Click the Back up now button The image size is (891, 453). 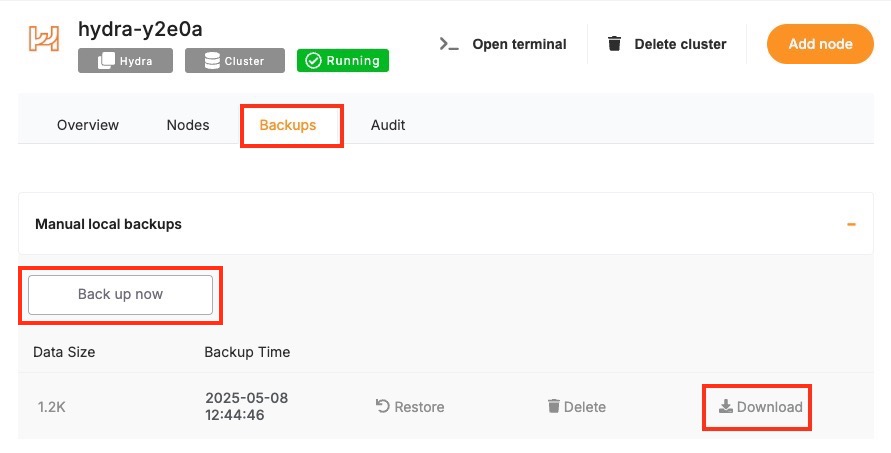tap(120, 294)
